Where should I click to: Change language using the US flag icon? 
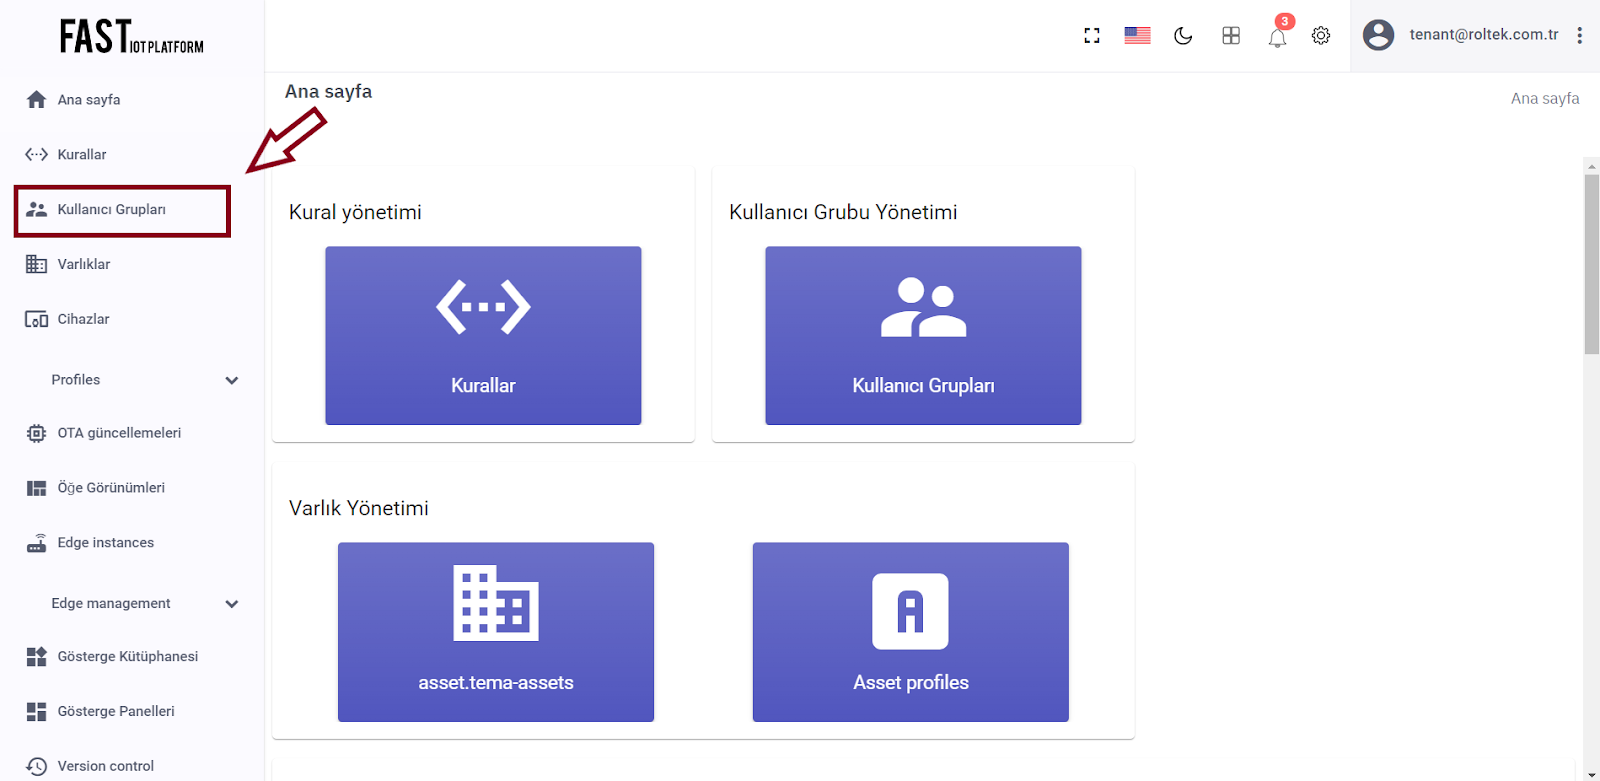[1137, 35]
